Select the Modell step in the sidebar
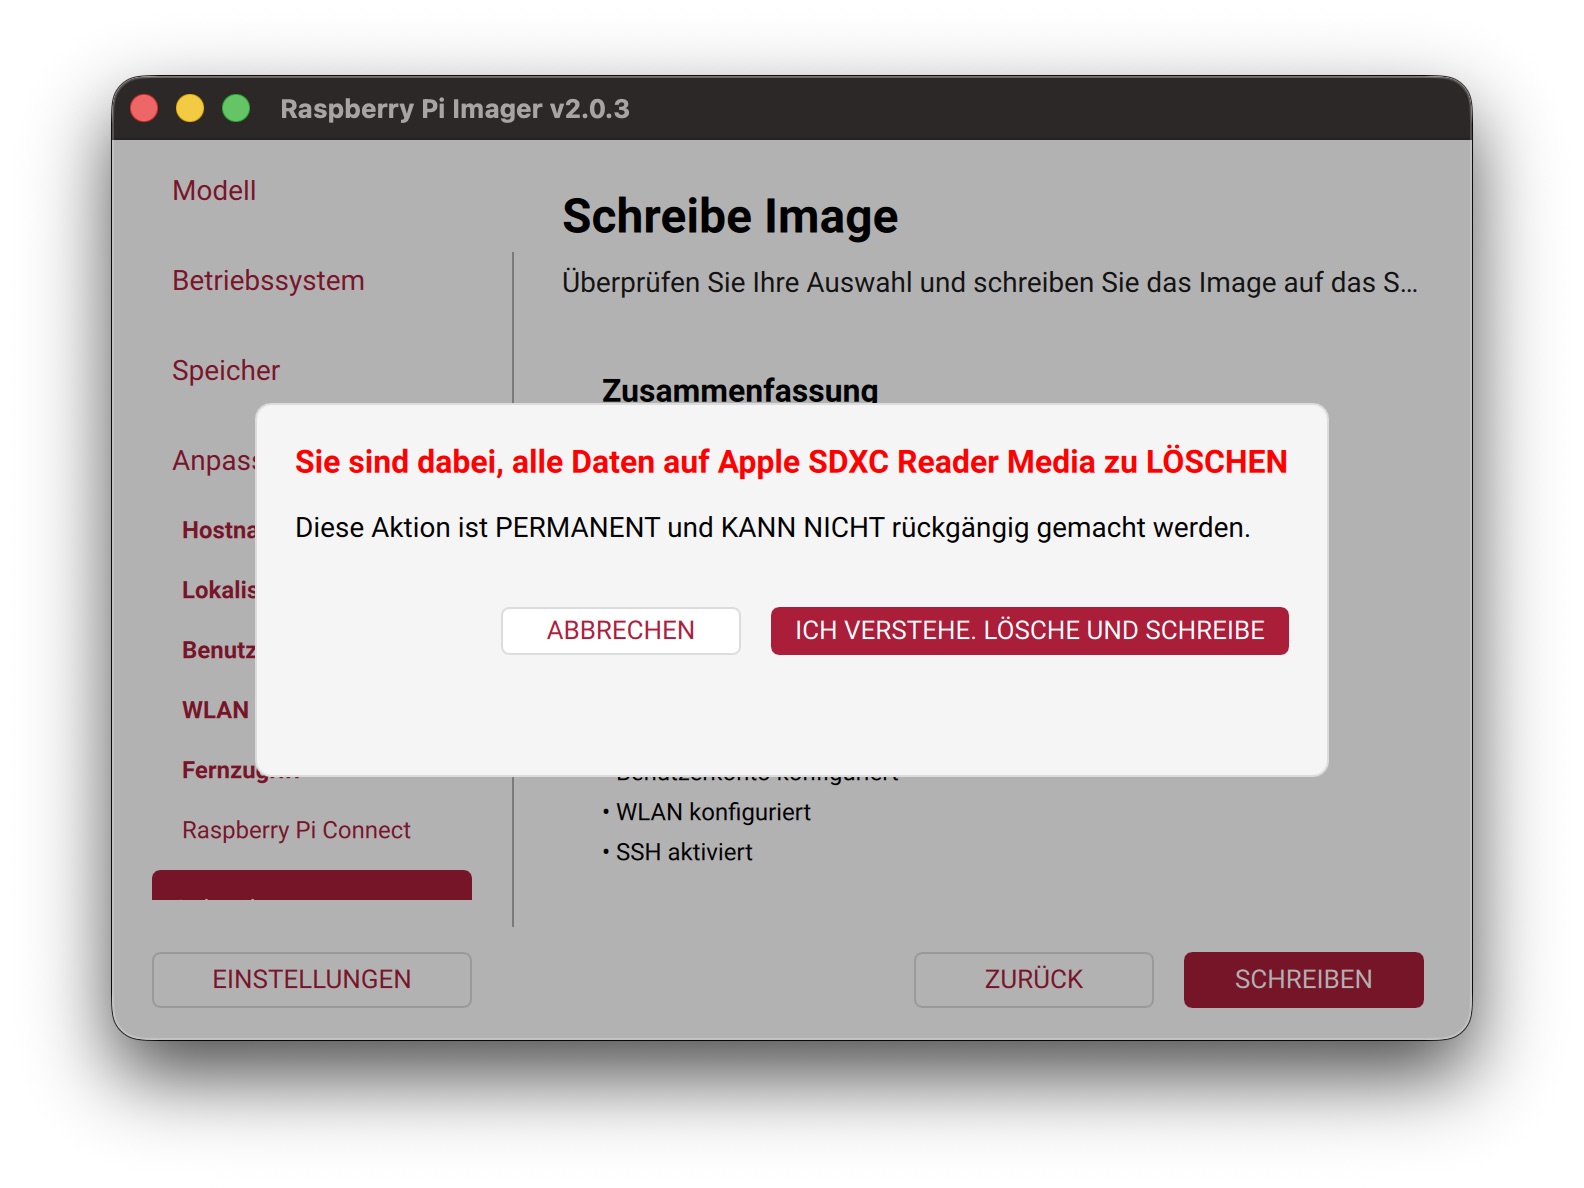This screenshot has height=1188, width=1584. [x=214, y=191]
